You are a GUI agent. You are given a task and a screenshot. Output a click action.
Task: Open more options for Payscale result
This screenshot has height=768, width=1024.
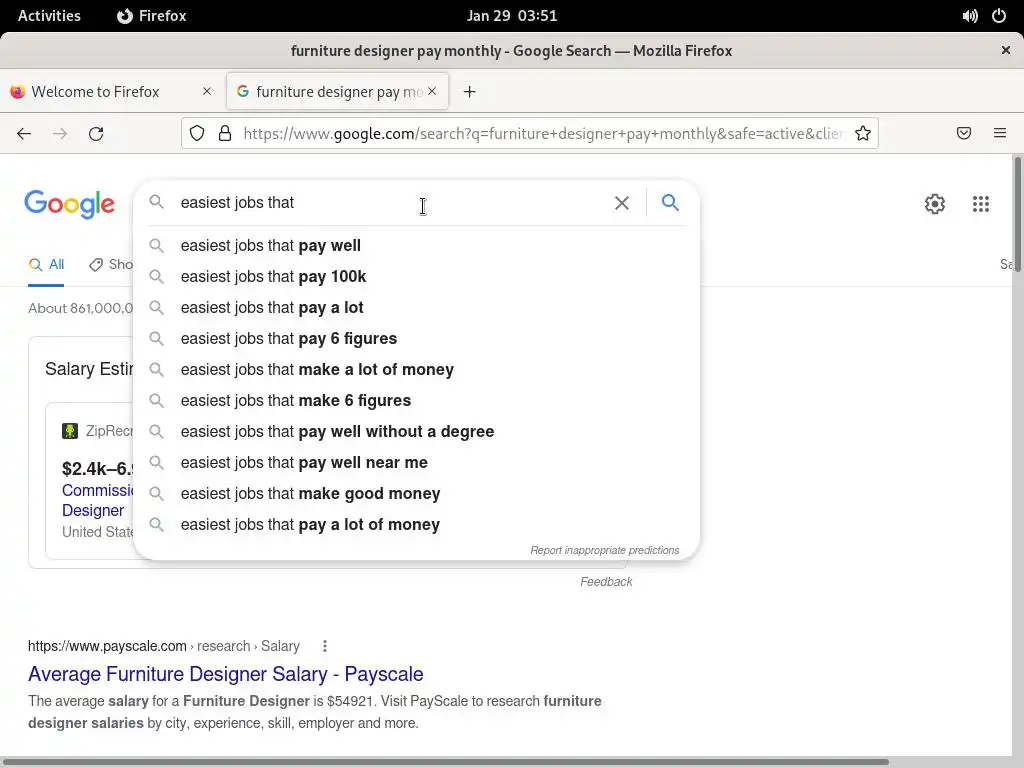click(x=325, y=646)
